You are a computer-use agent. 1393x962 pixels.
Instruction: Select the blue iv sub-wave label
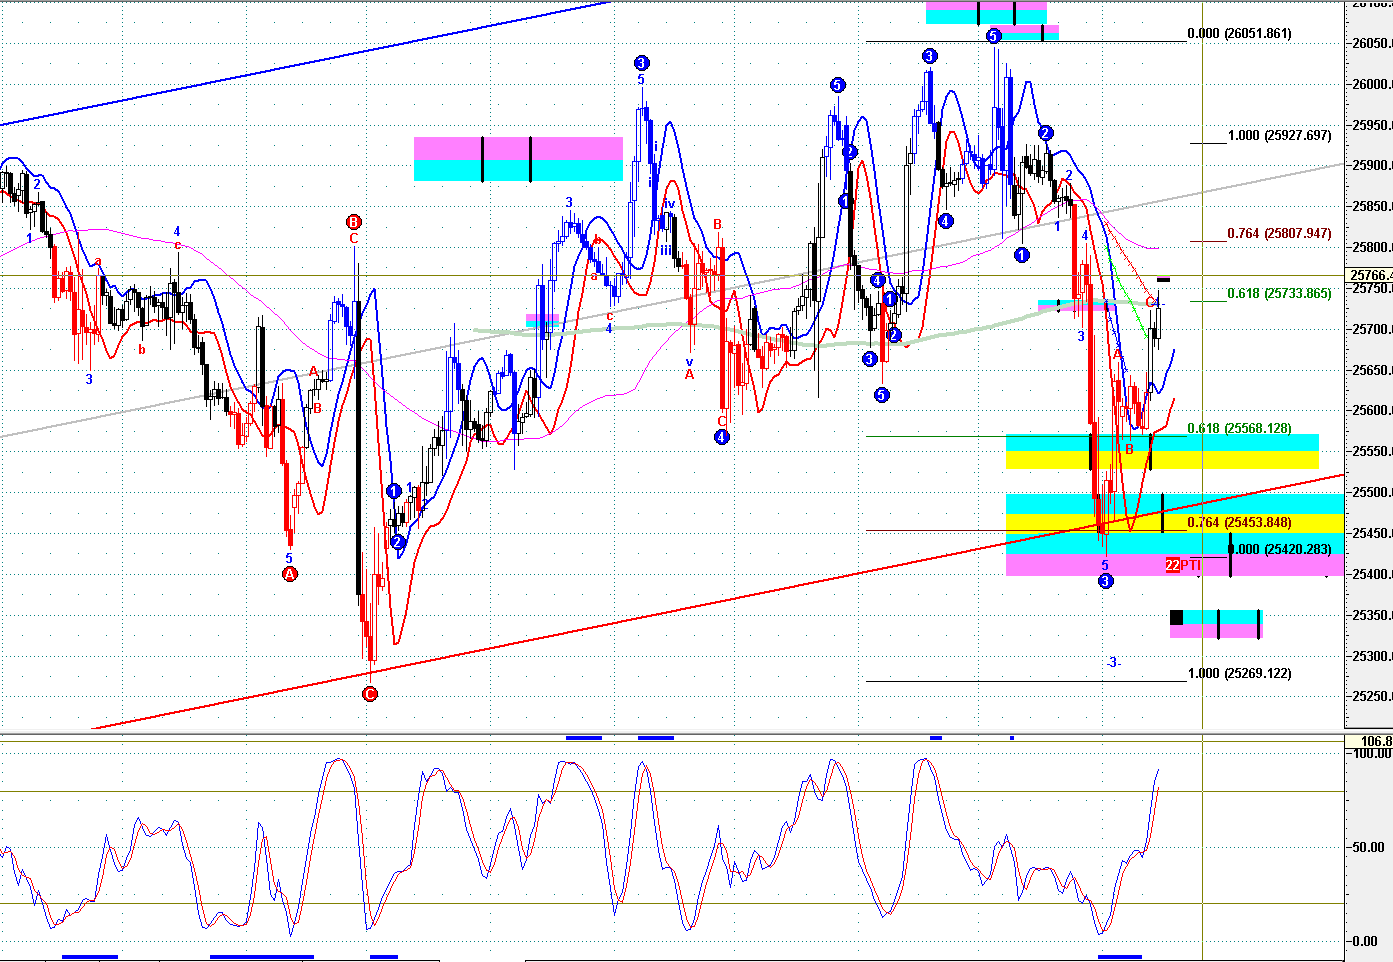point(670,204)
